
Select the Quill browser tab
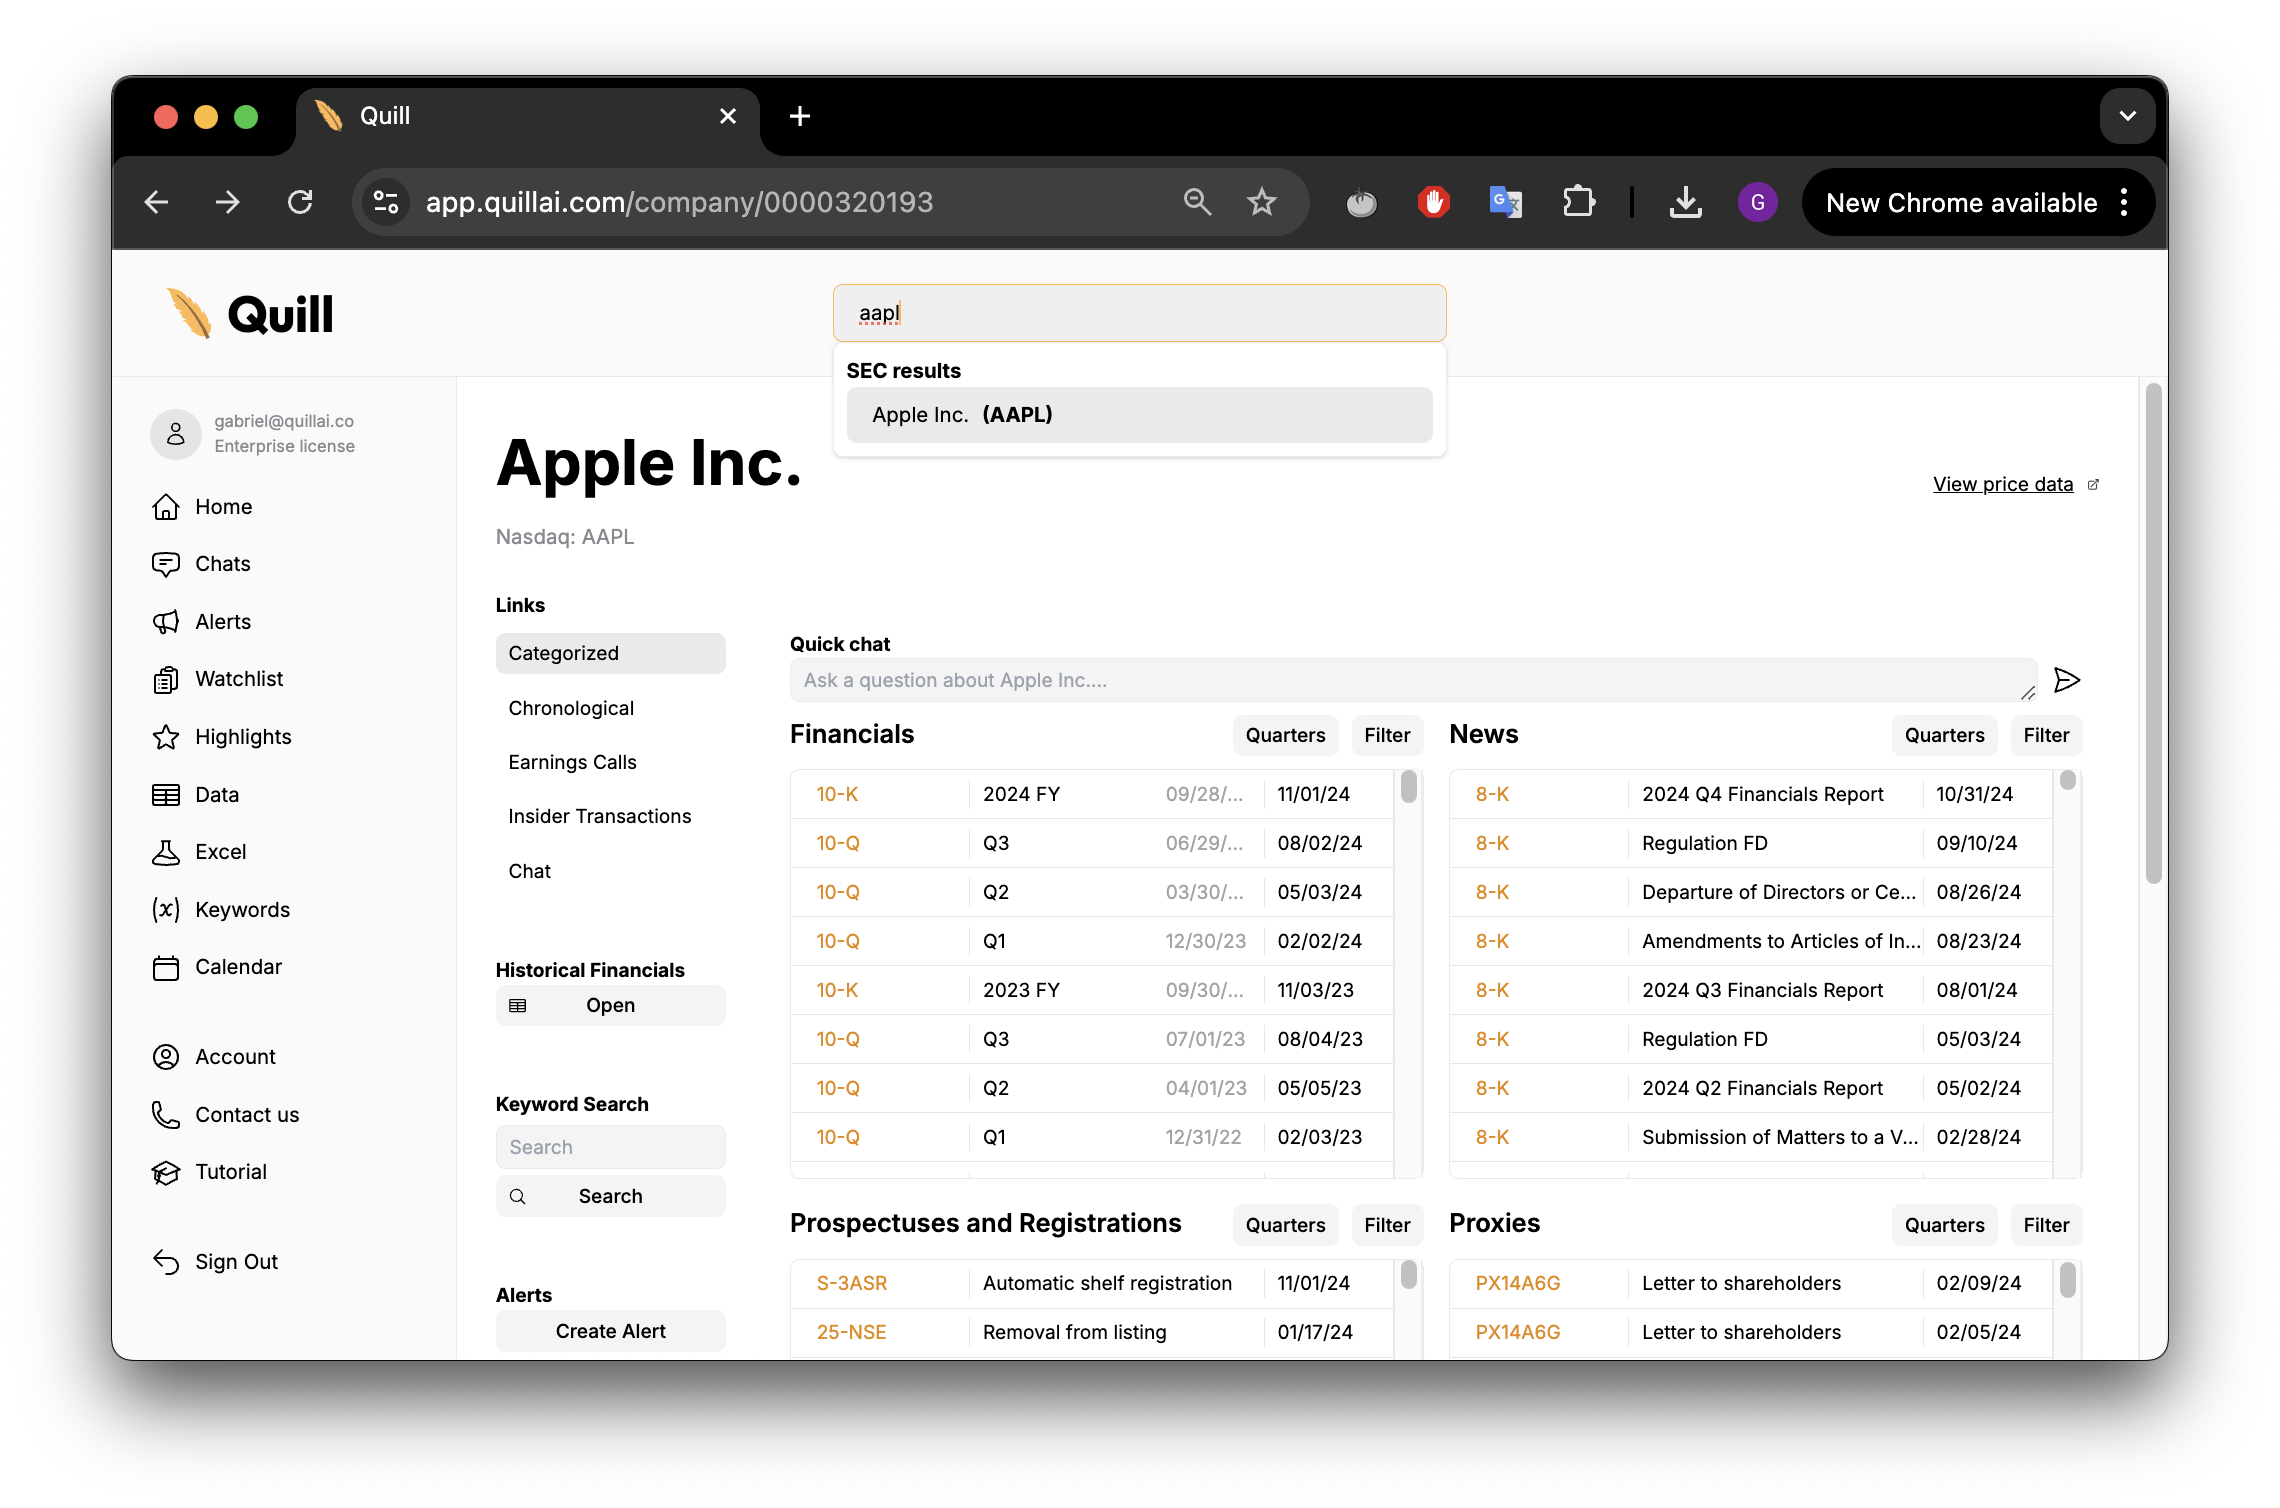click(x=527, y=117)
